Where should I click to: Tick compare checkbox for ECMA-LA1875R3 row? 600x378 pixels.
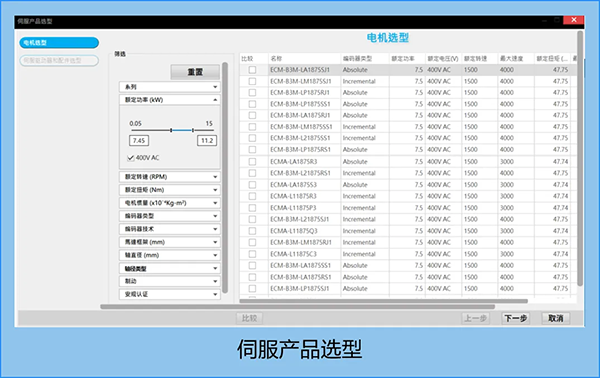pyautogui.click(x=252, y=161)
